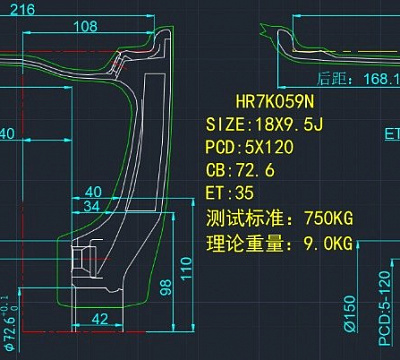
Task: Click the 测试标准:750KG text line
Action: click(279, 218)
